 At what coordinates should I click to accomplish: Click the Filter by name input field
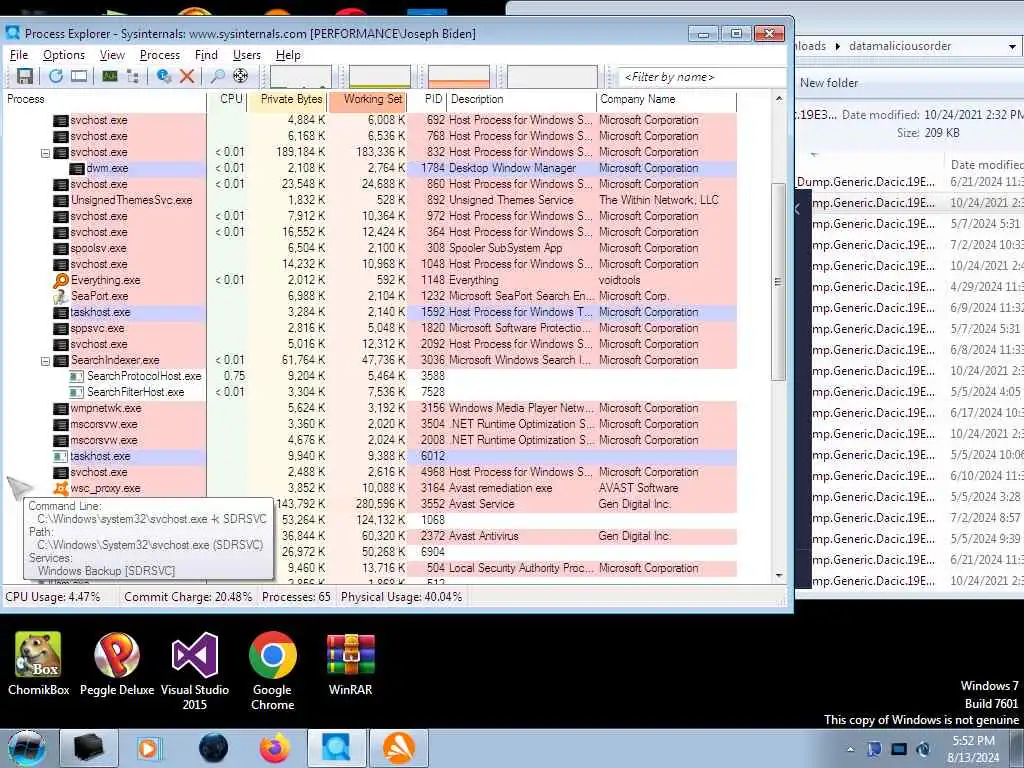coord(701,77)
